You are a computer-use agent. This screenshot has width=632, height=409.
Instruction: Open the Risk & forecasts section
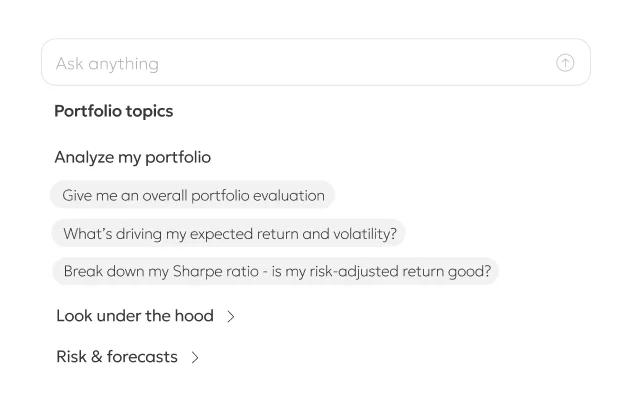coord(117,357)
